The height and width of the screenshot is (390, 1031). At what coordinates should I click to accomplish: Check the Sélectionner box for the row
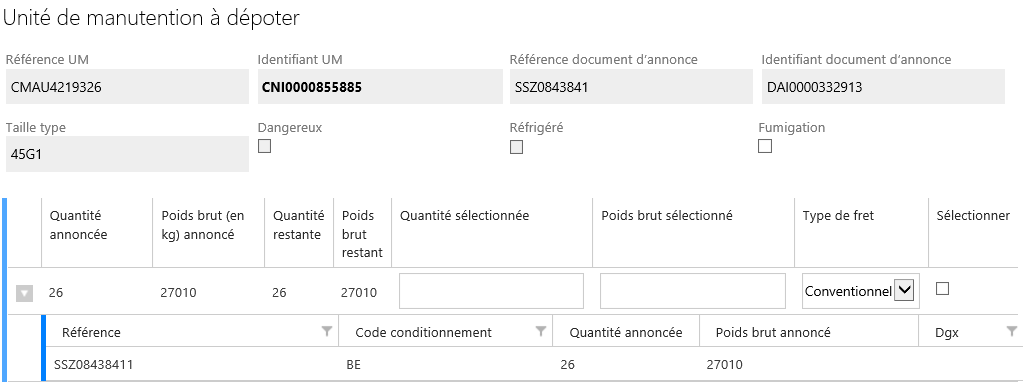pyautogui.click(x=942, y=288)
